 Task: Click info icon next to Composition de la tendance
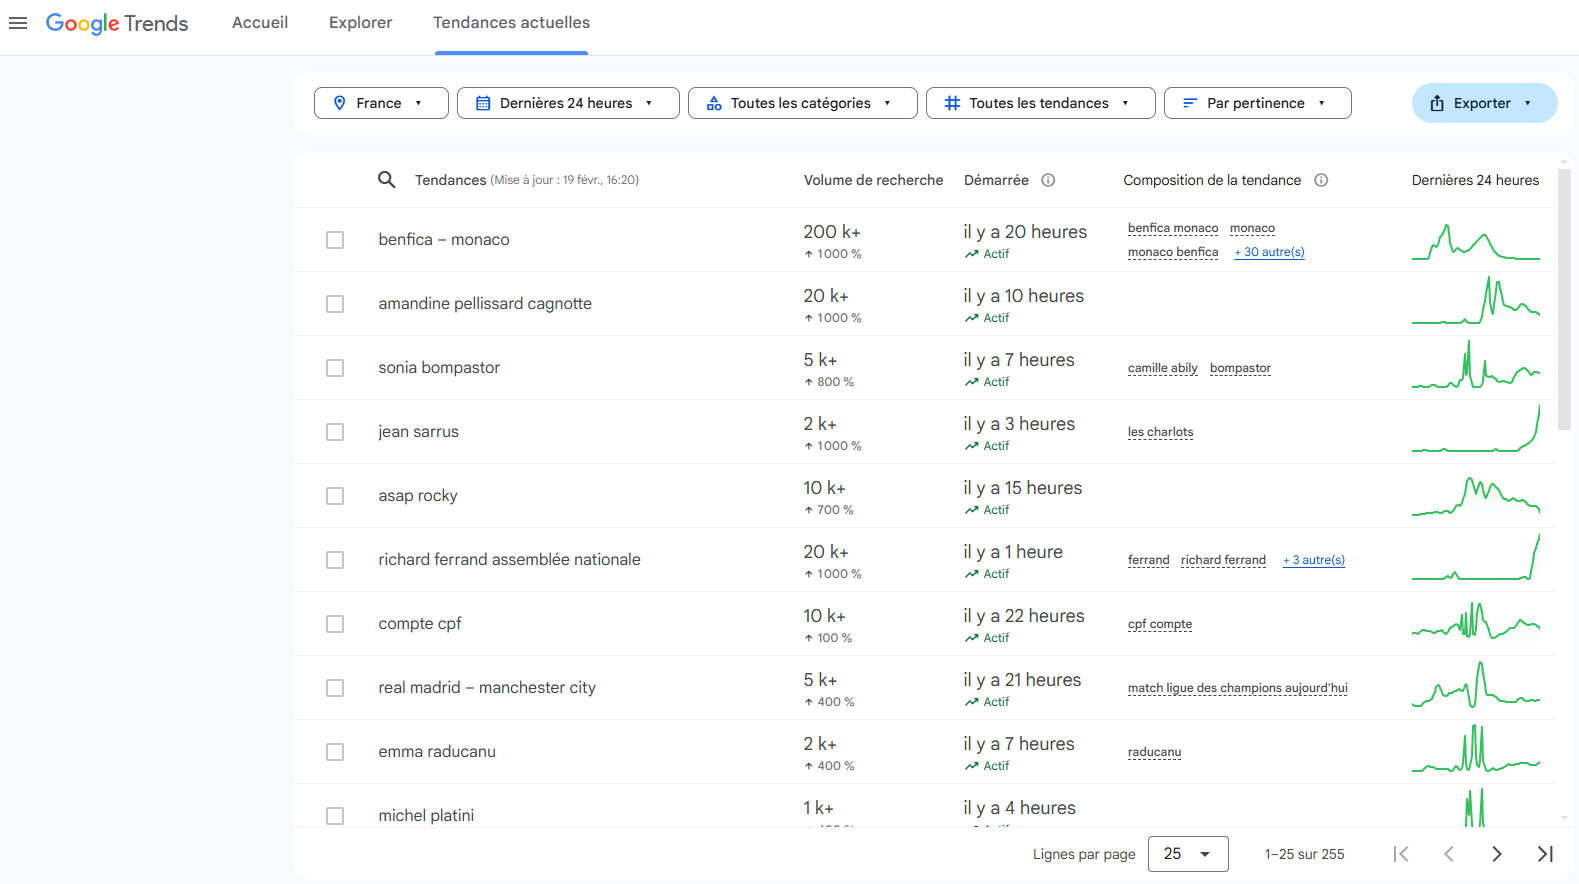[x=1321, y=180]
